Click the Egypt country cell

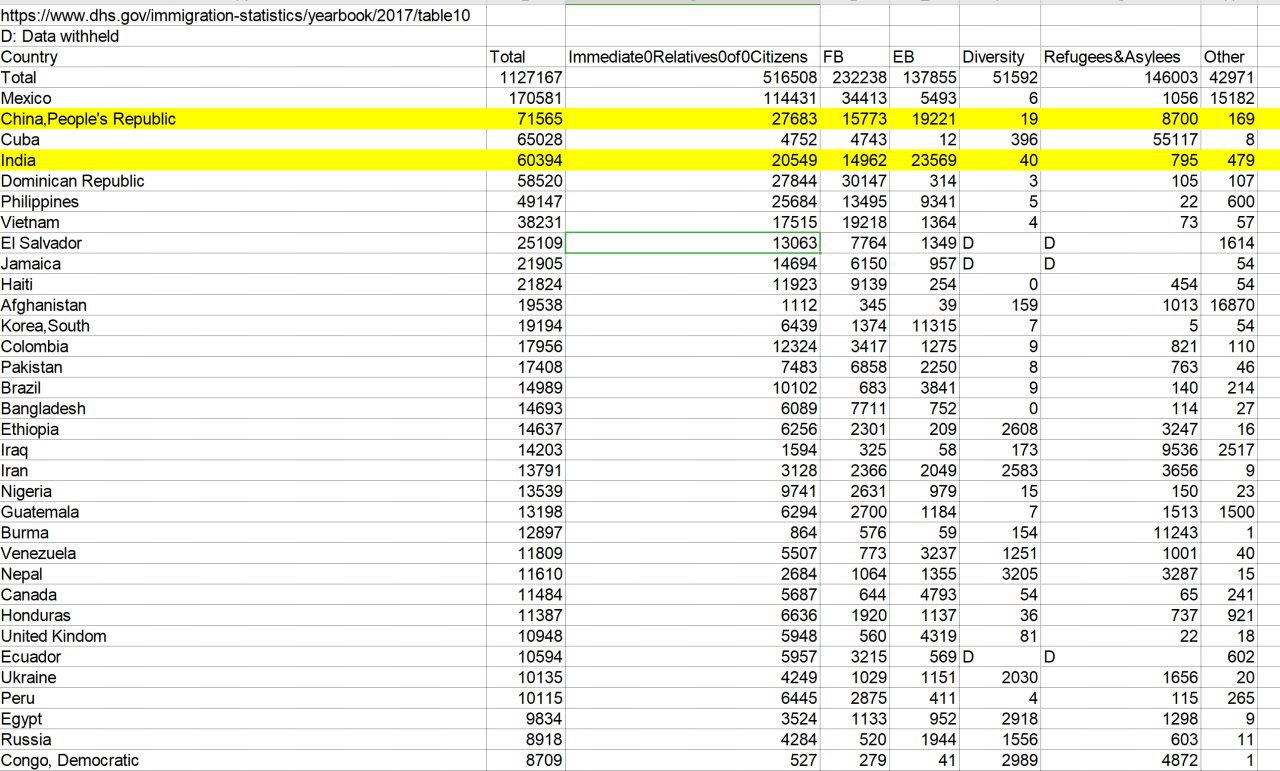pyautogui.click(x=243, y=718)
